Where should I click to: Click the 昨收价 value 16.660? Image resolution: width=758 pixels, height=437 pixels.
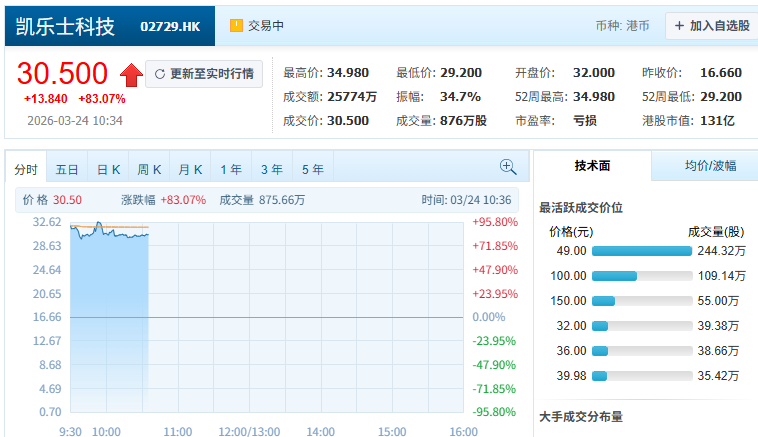[721, 73]
